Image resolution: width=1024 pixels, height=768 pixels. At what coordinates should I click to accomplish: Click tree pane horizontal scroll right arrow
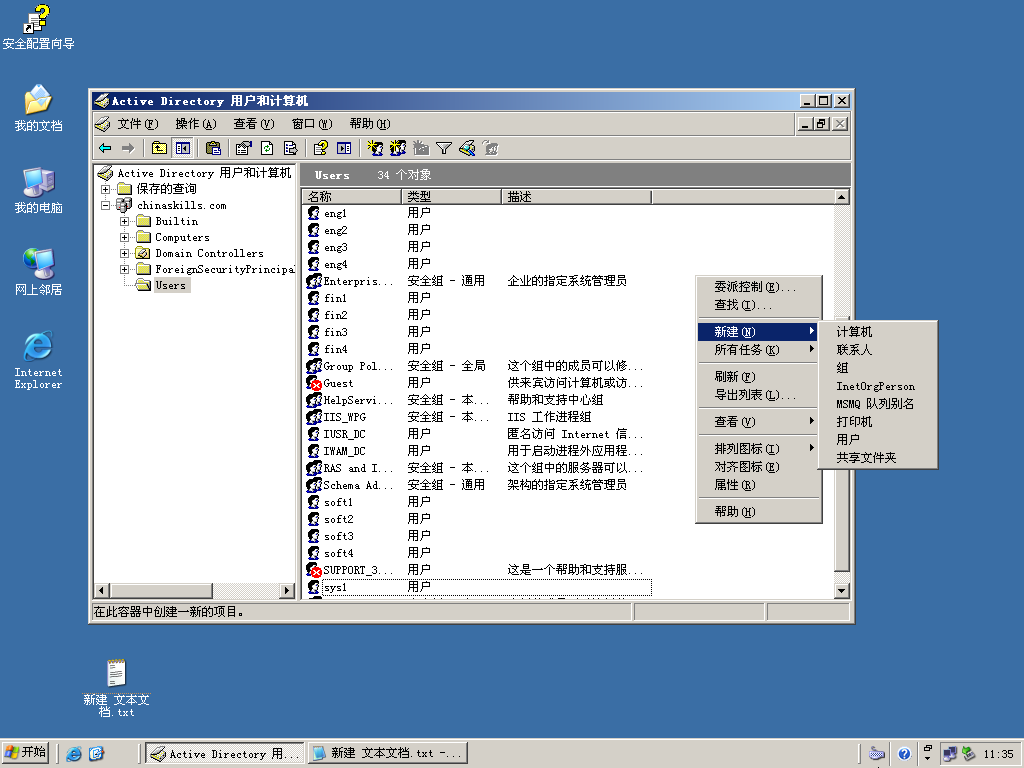tap(287, 590)
